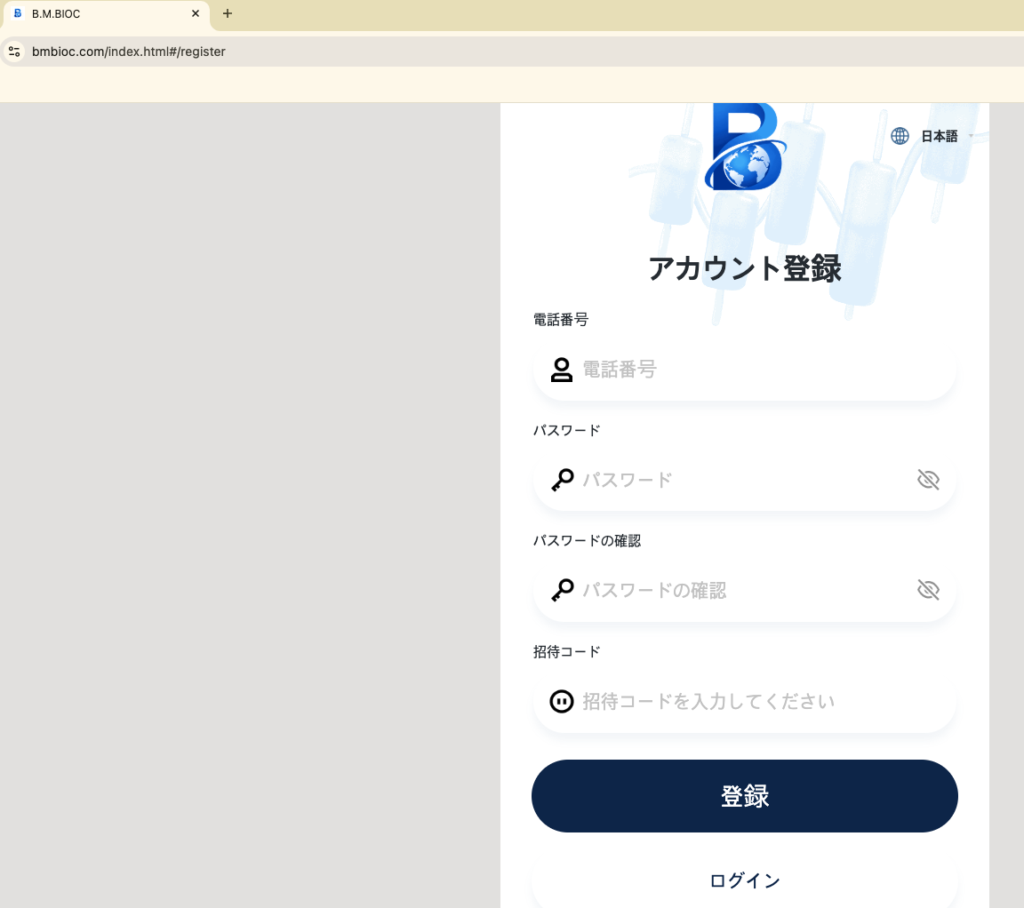Click the globe language icon

point(900,136)
